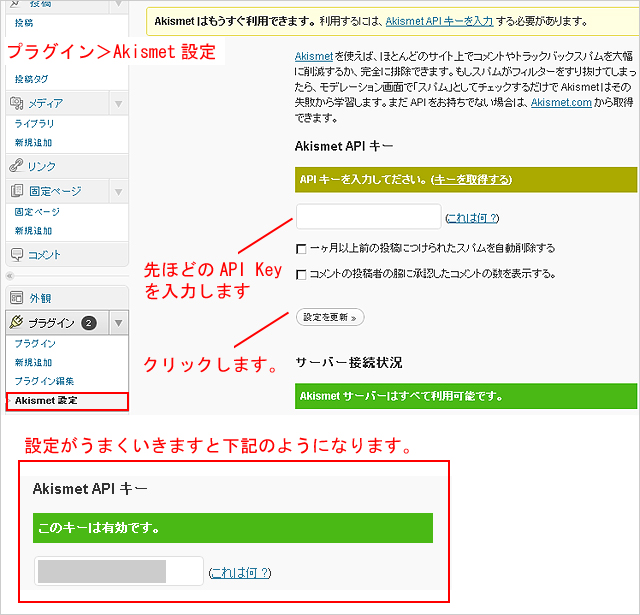Viewport: 640px width, 615px height.
Task: Click the サーバー接続状況 heading
Action: pos(349,362)
